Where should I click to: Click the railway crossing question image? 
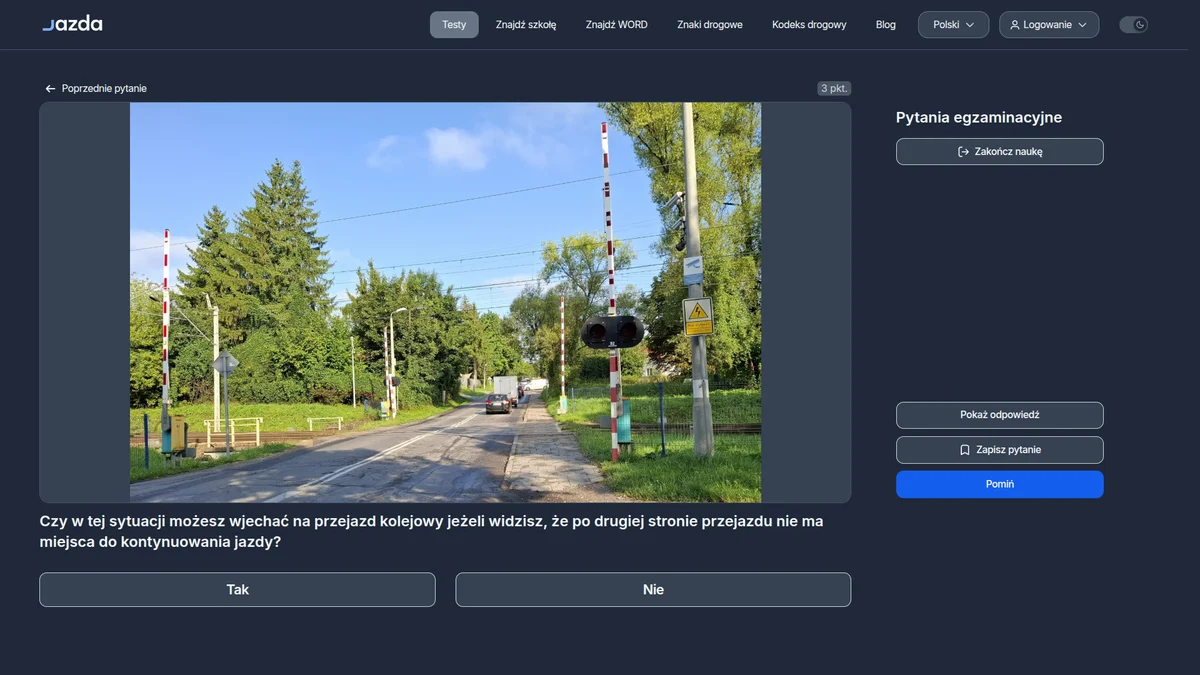(445, 302)
